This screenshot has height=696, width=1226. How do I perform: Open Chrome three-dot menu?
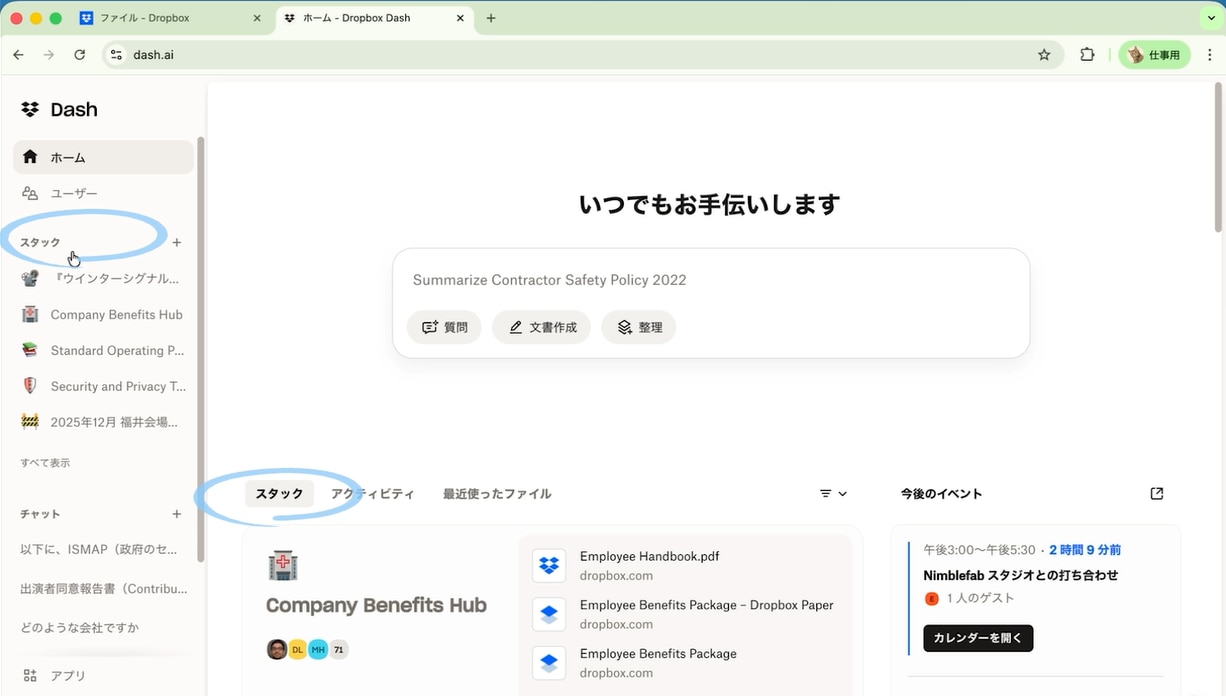click(1210, 55)
